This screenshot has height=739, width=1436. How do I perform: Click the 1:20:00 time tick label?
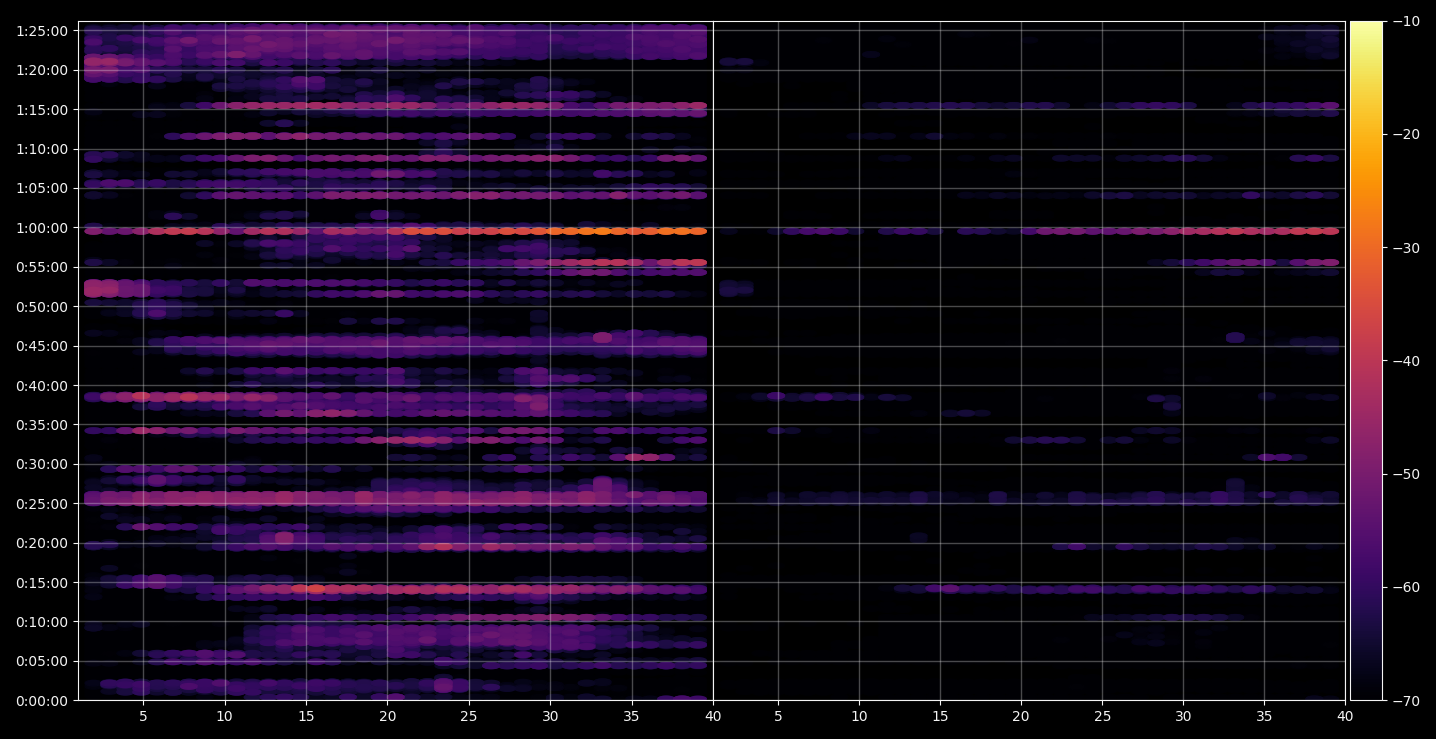(x=42, y=70)
